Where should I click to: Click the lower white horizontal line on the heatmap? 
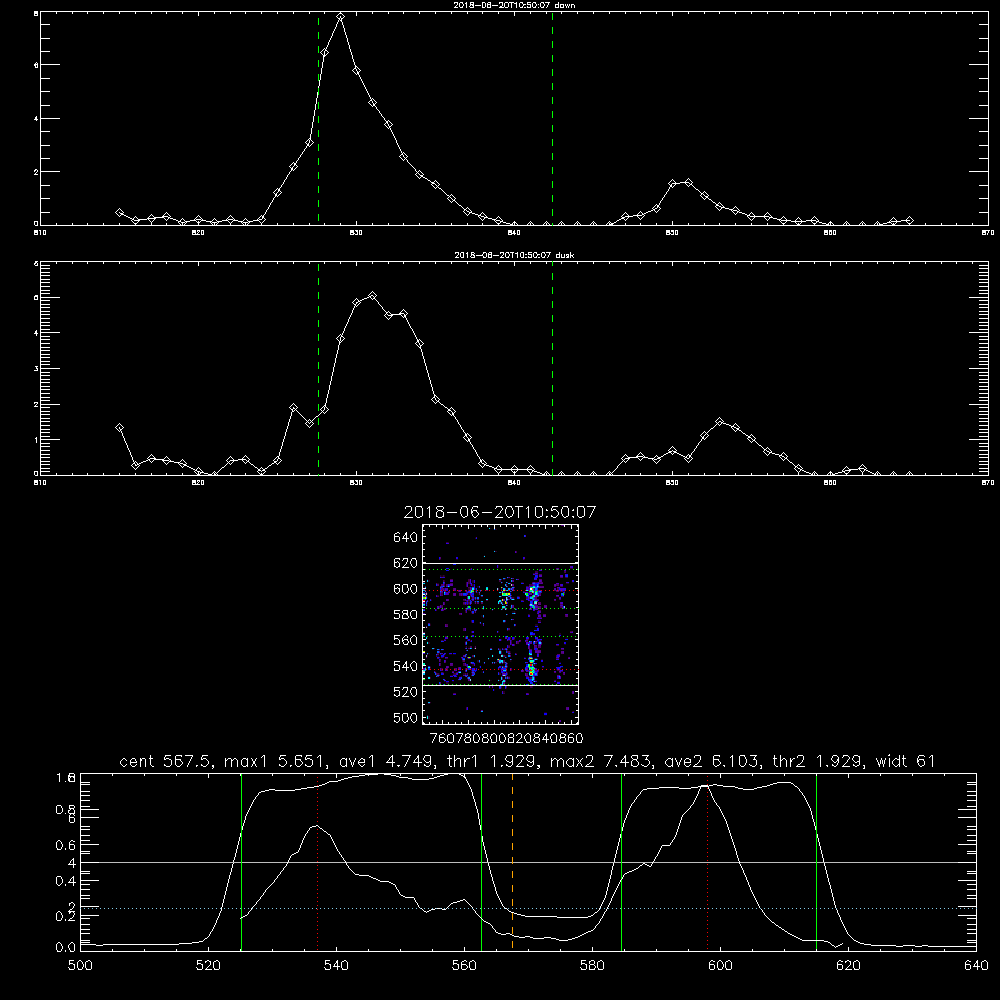[500, 686]
